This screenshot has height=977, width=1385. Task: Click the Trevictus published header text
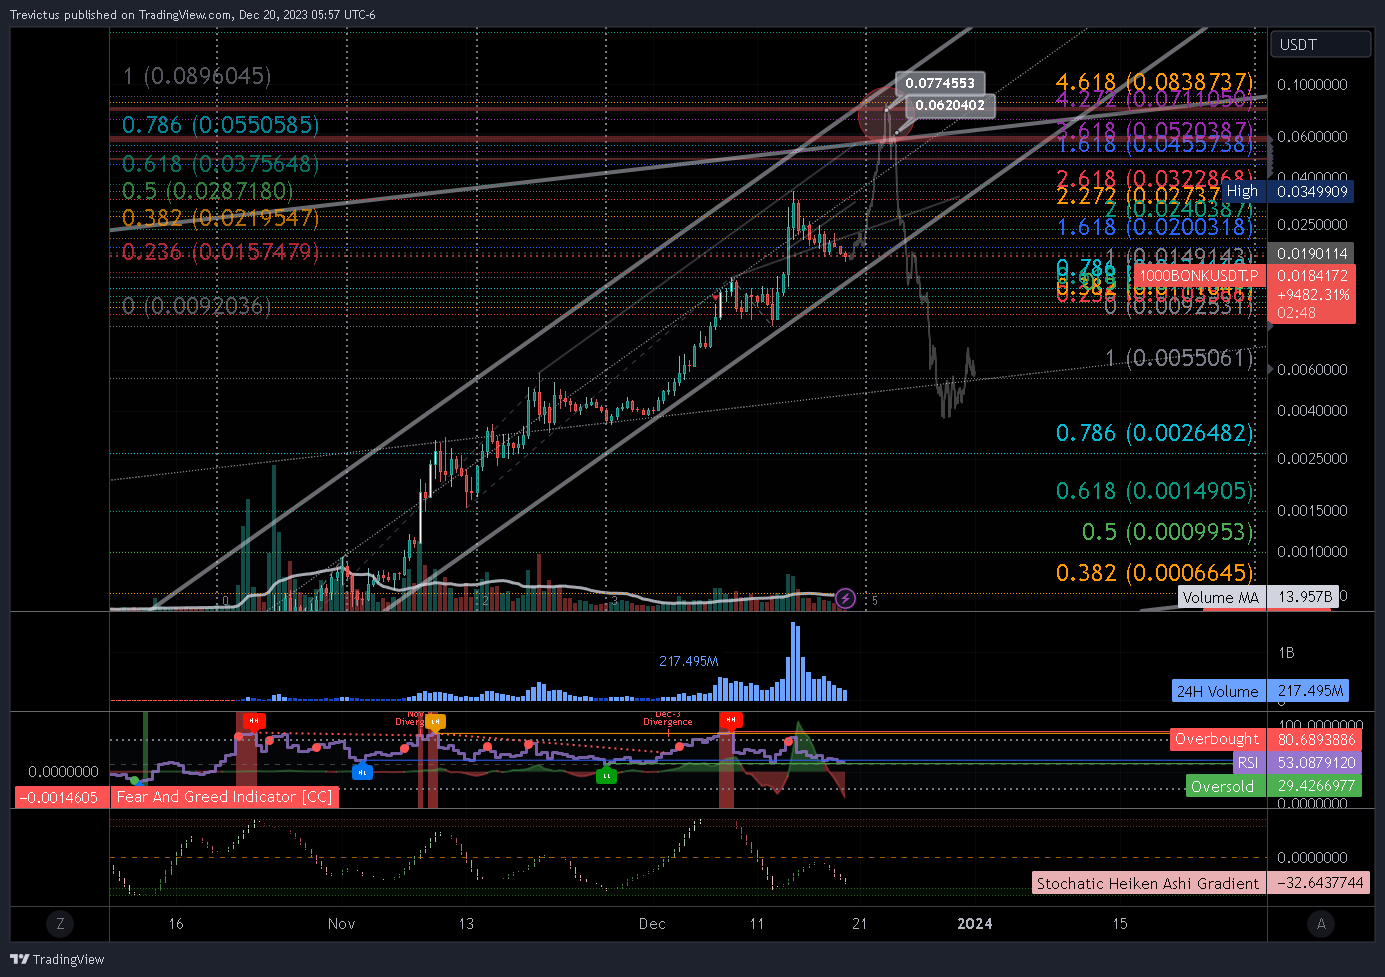[192, 14]
